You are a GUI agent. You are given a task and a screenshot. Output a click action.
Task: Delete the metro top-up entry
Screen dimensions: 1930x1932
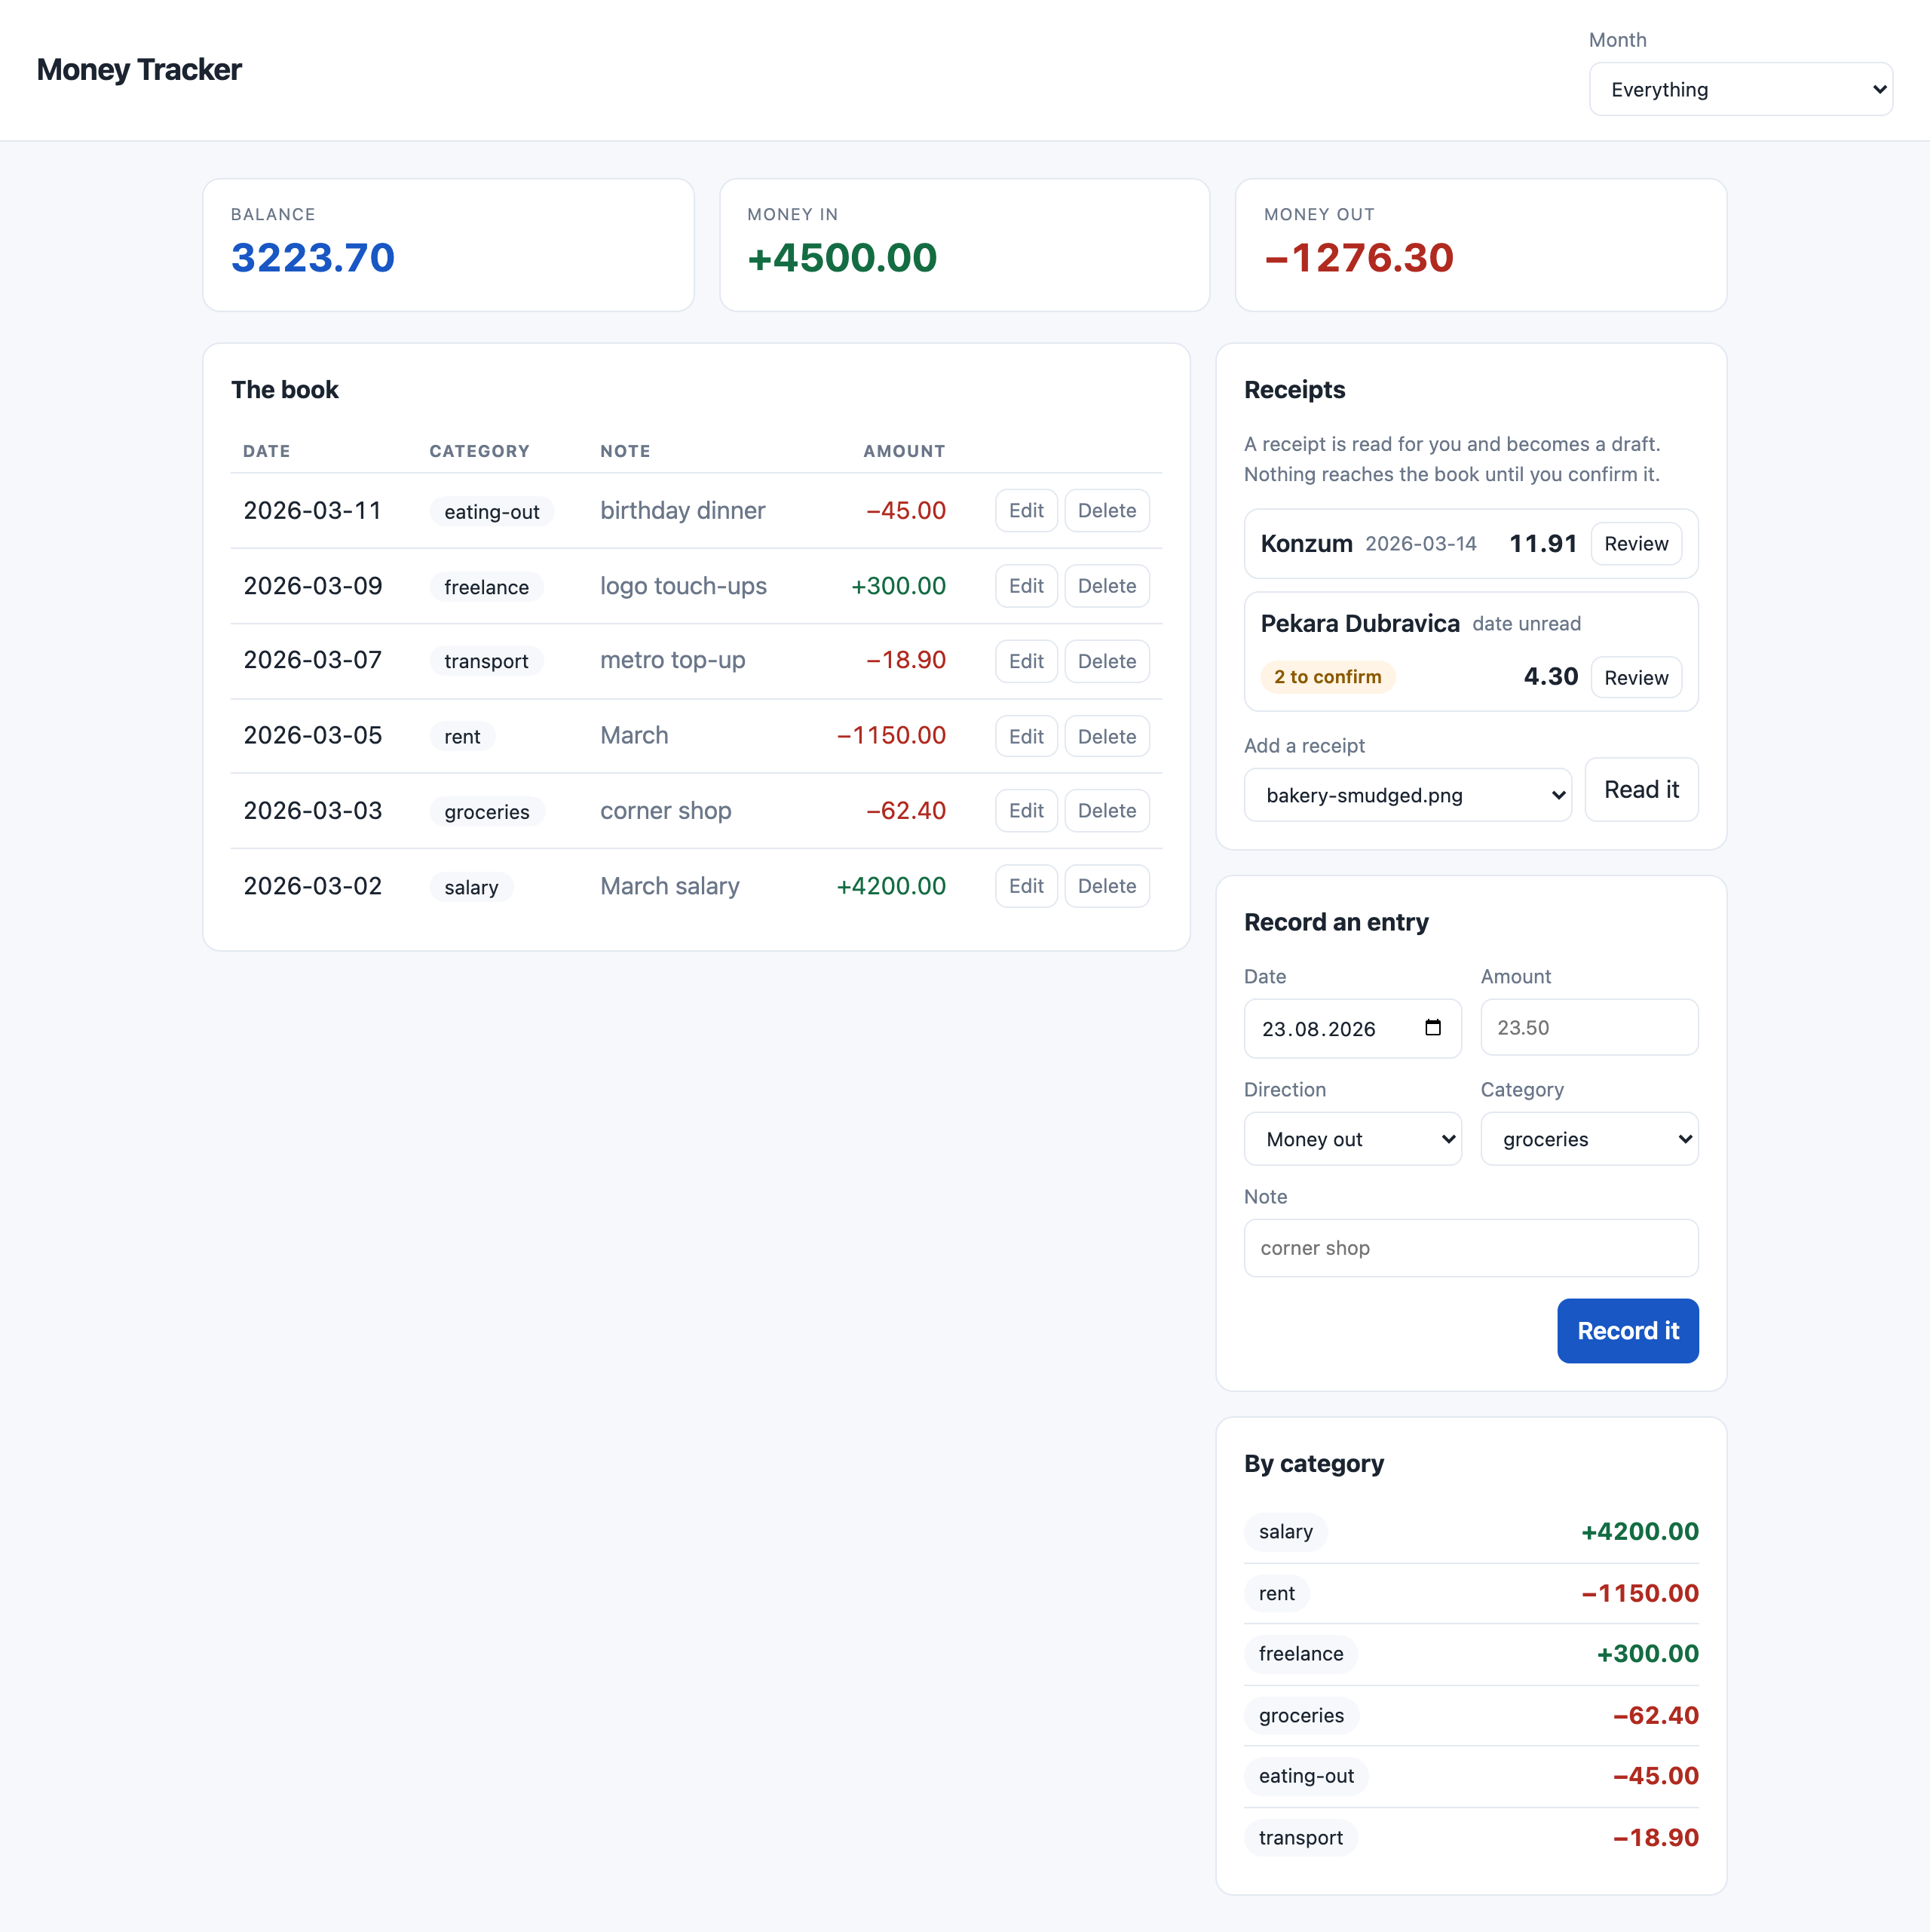(x=1107, y=661)
